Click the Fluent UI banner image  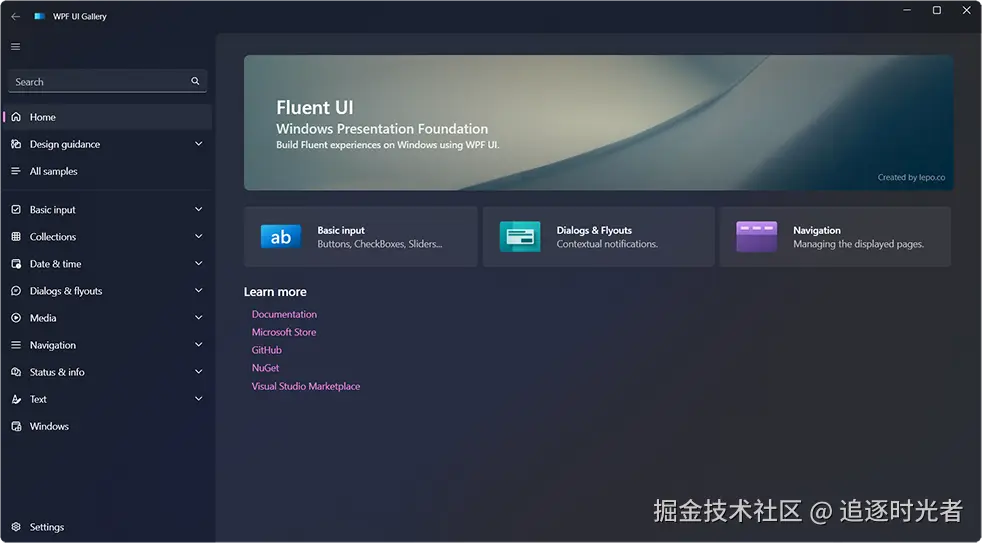(598, 122)
